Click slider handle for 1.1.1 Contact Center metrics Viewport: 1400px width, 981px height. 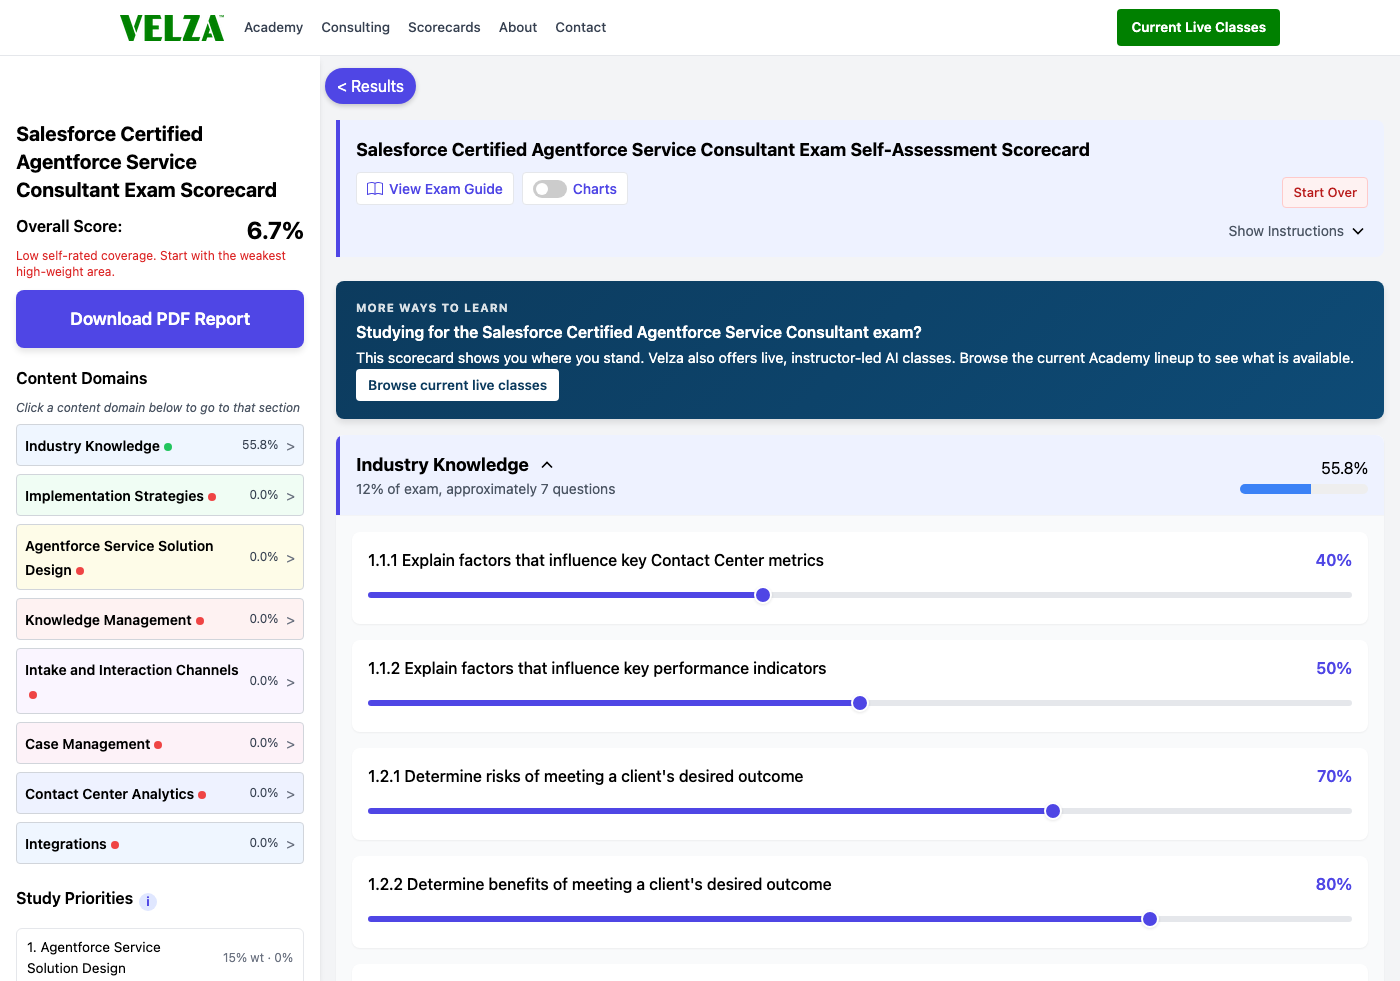[x=763, y=595]
